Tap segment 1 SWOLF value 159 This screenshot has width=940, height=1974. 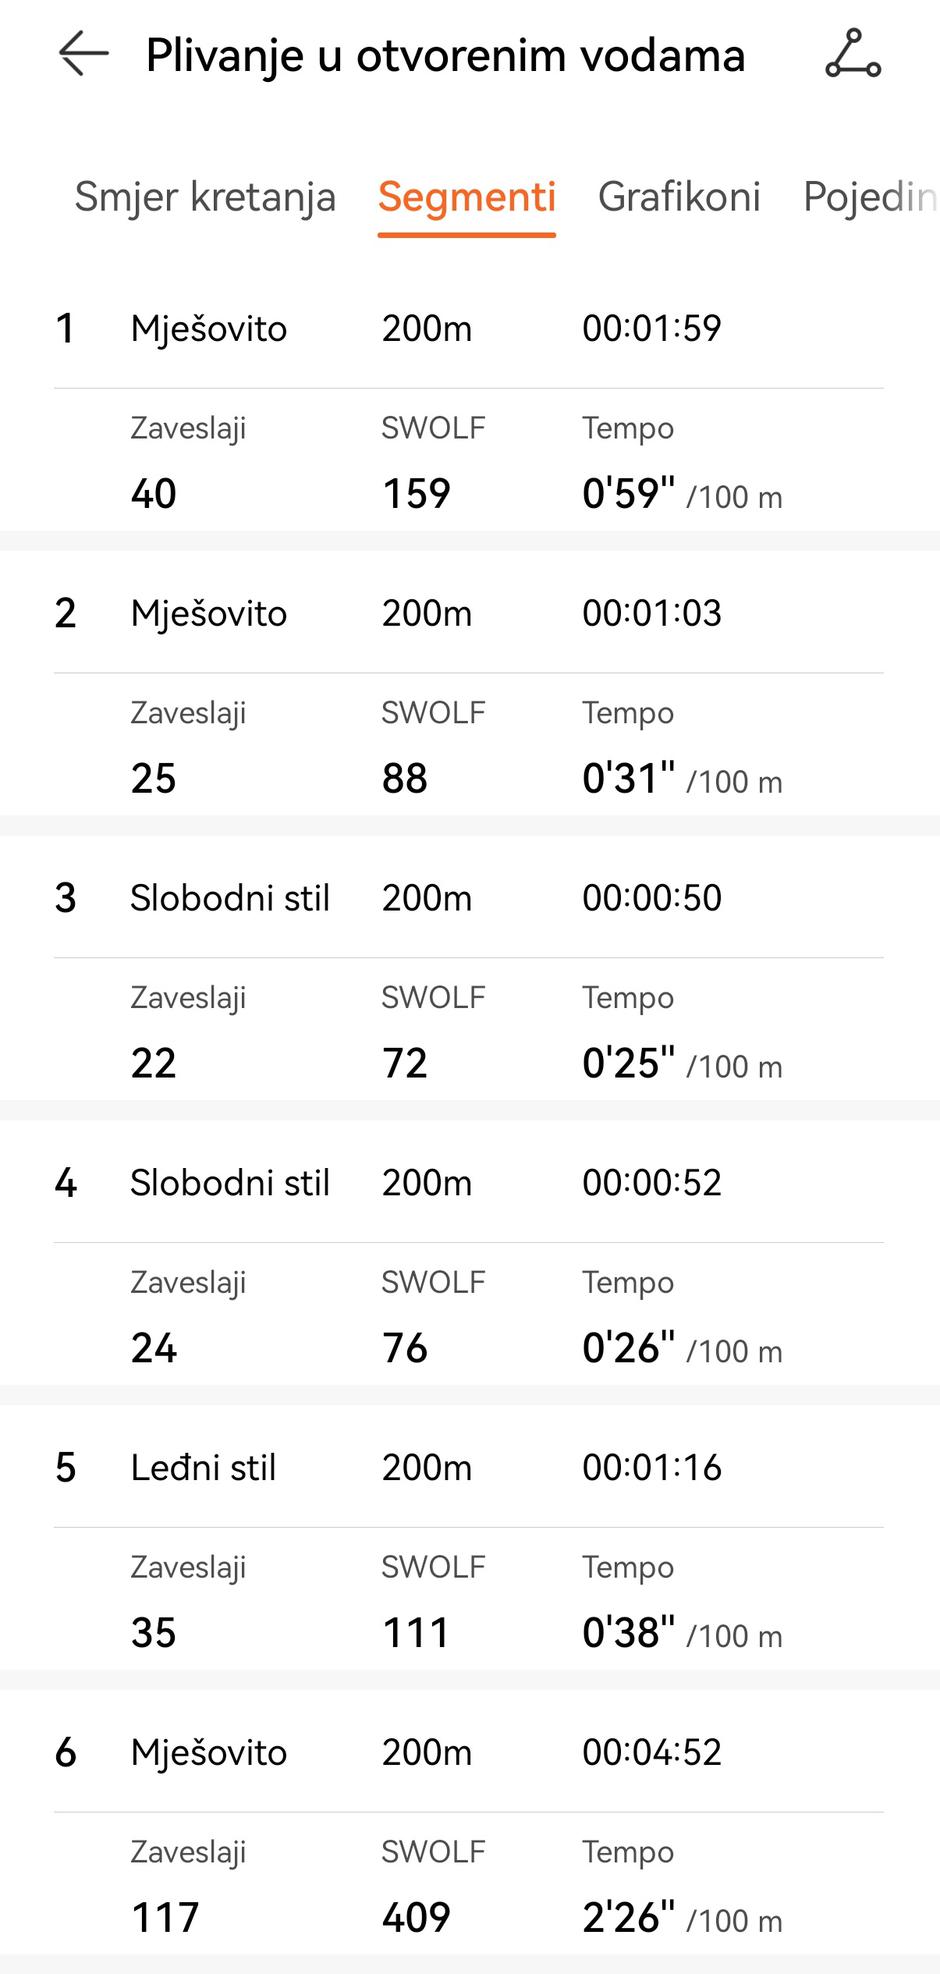(x=416, y=494)
